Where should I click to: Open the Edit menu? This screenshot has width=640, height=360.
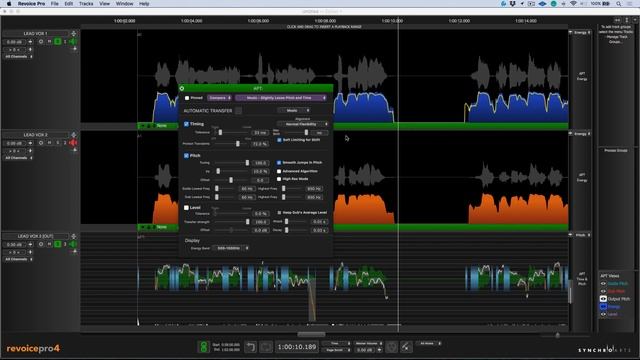tap(69, 4)
